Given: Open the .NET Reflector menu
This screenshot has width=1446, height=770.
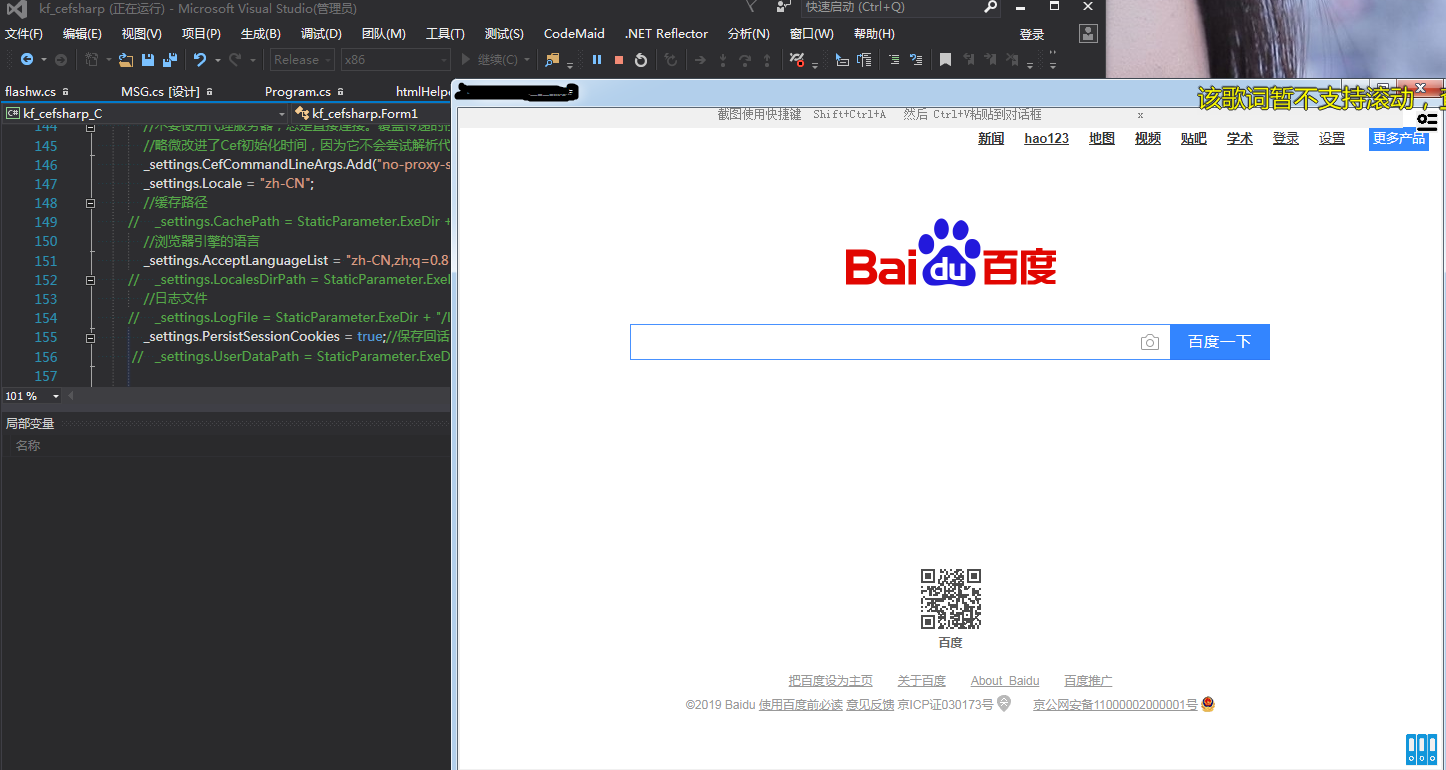Looking at the screenshot, I should 666,34.
